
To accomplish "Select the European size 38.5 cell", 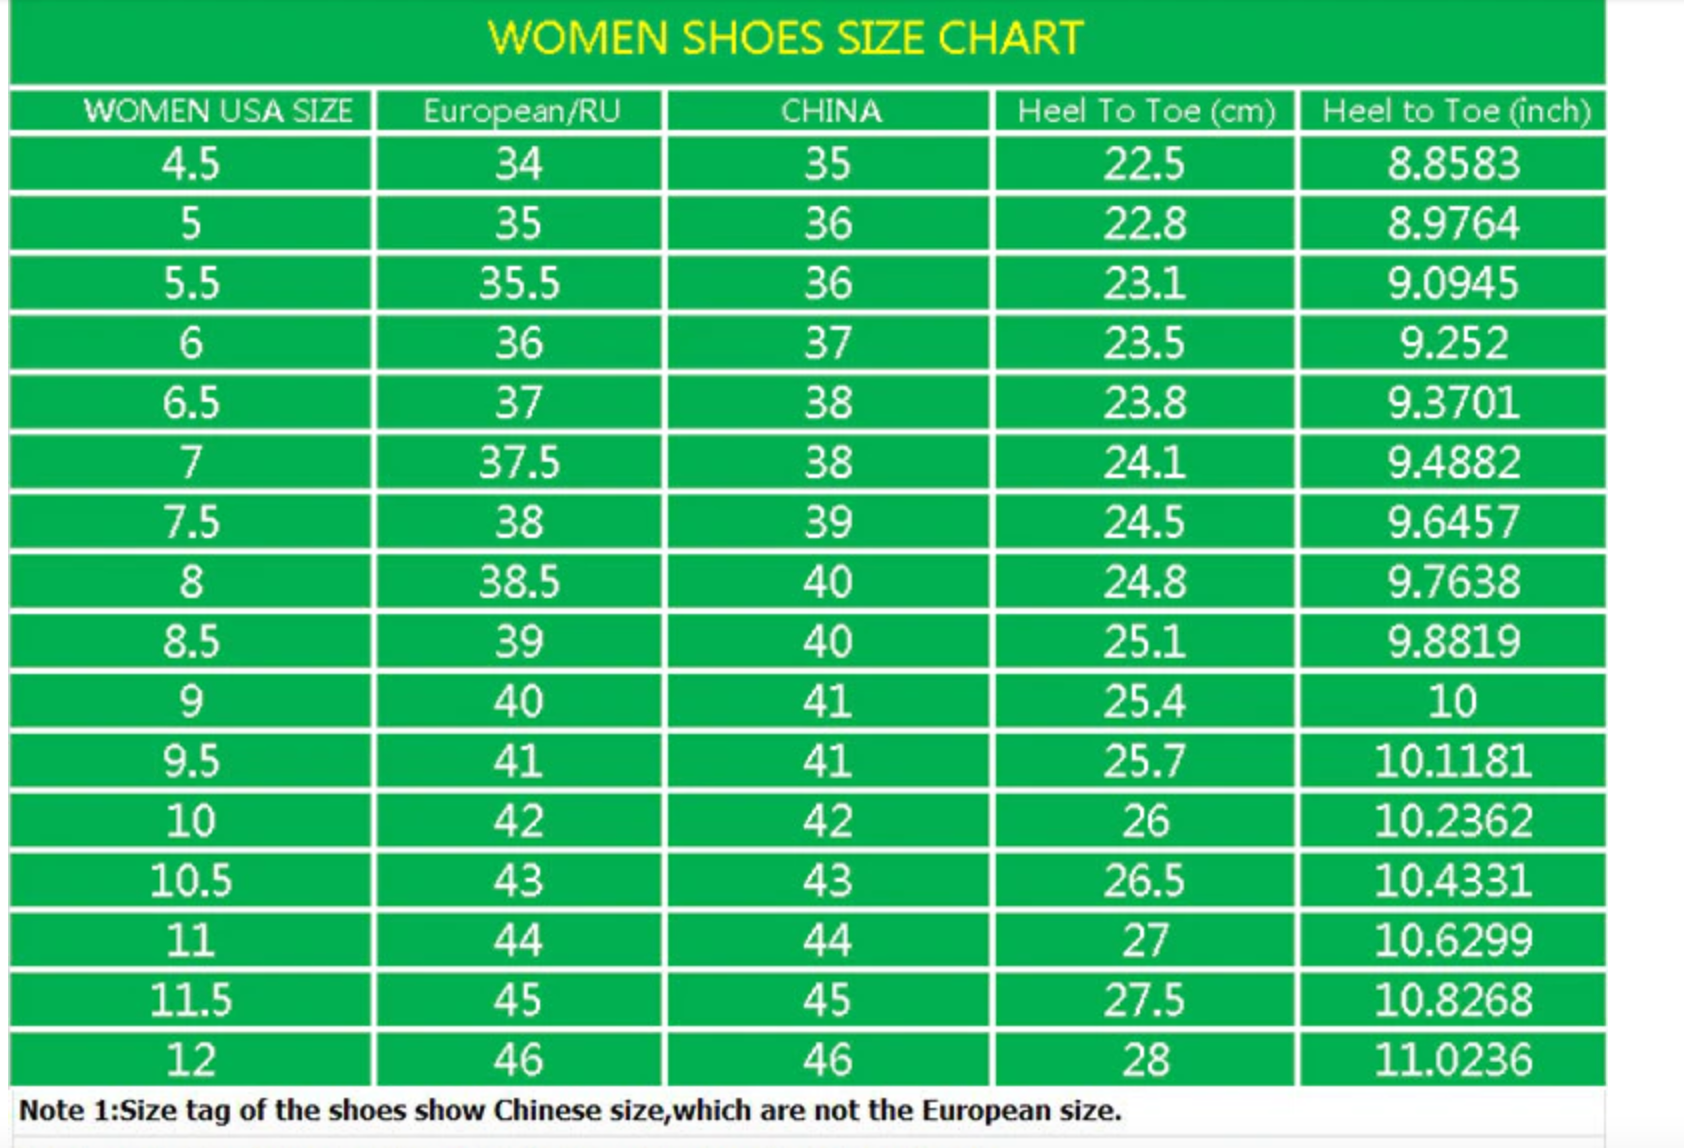I will coord(519,582).
